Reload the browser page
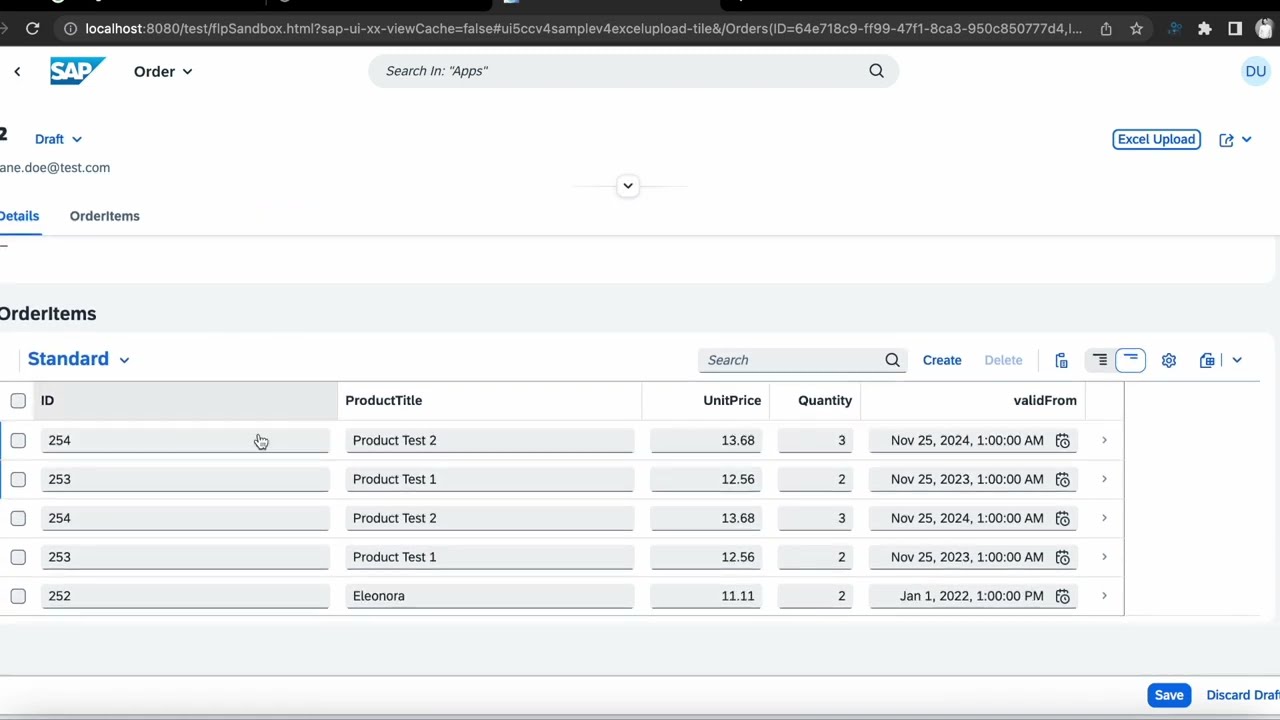Viewport: 1280px width, 720px height. (32, 29)
